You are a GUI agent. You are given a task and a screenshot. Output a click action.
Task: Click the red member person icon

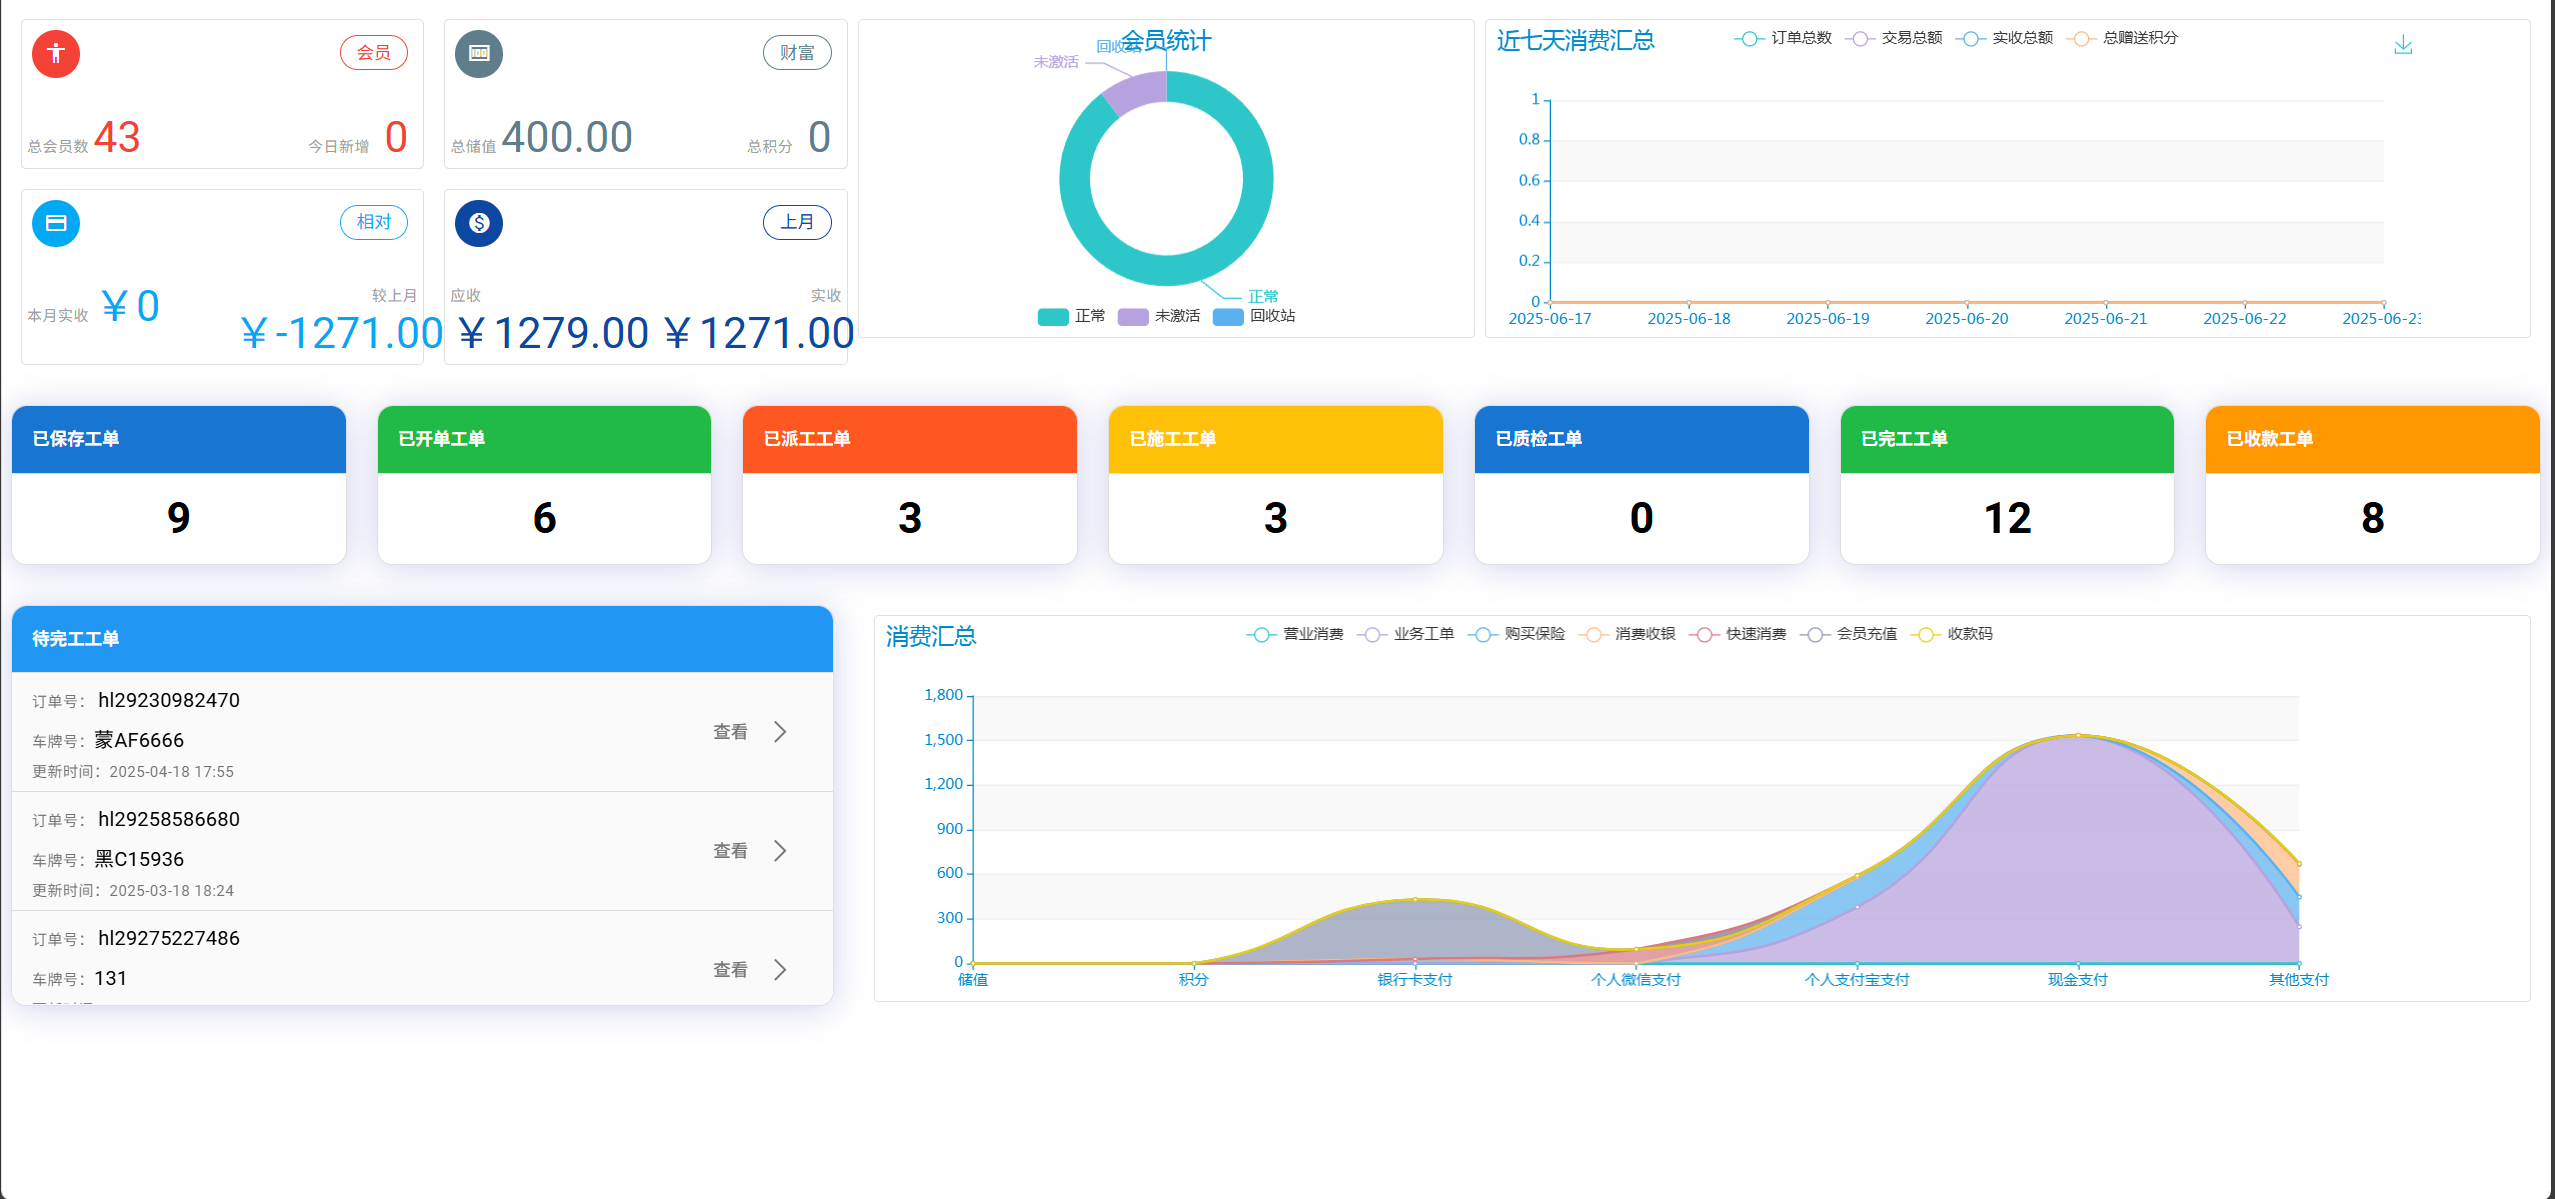tap(56, 53)
